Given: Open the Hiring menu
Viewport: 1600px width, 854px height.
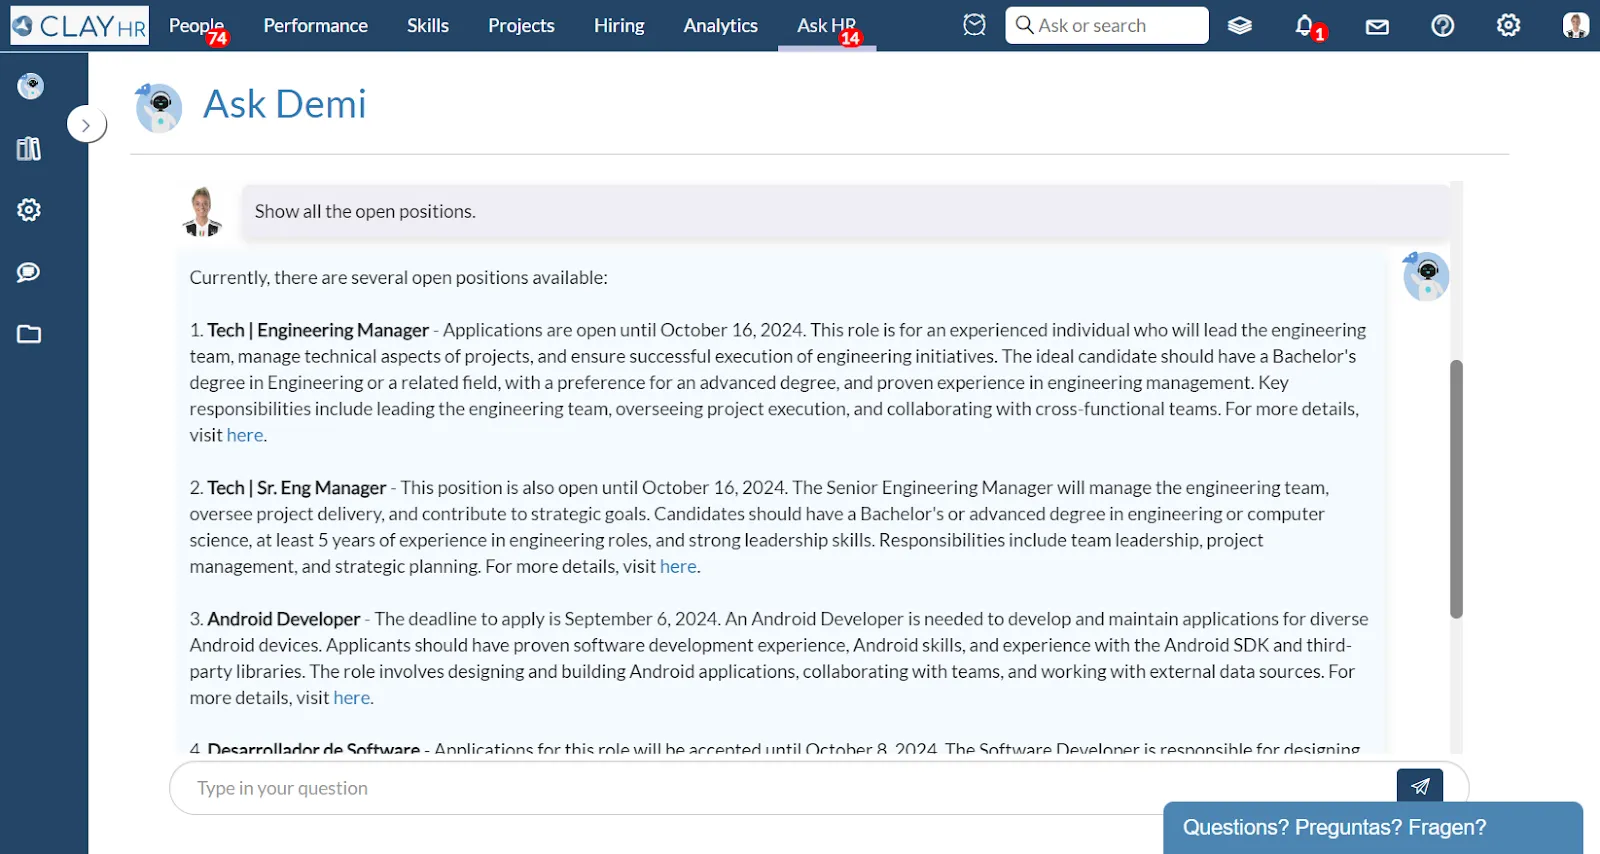Looking at the screenshot, I should click(619, 26).
